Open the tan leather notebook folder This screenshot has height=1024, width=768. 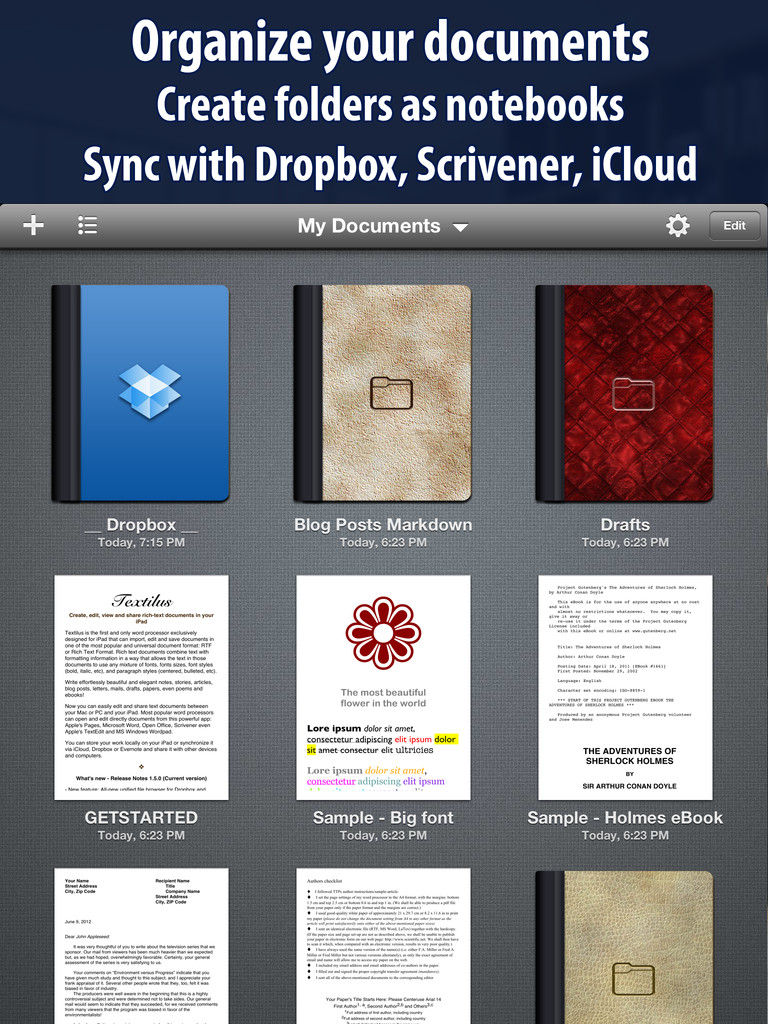click(x=625, y=947)
